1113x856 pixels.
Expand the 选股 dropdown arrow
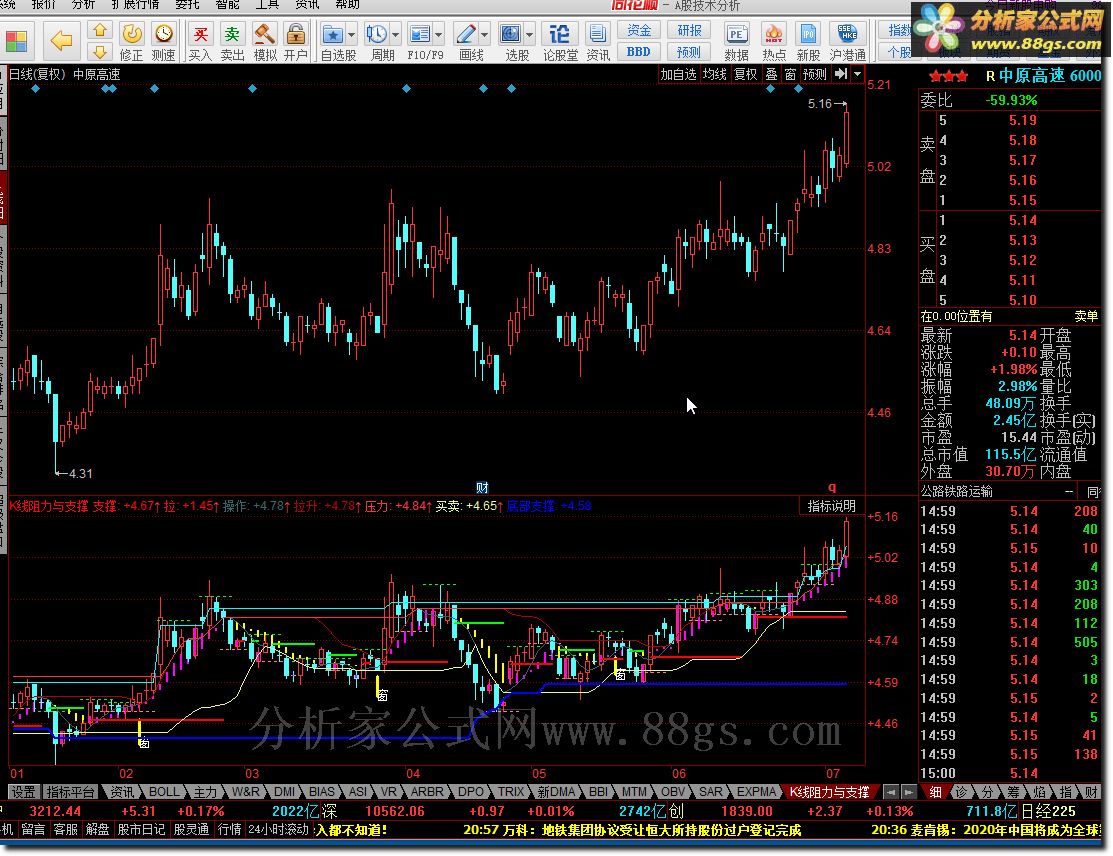[x=530, y=34]
